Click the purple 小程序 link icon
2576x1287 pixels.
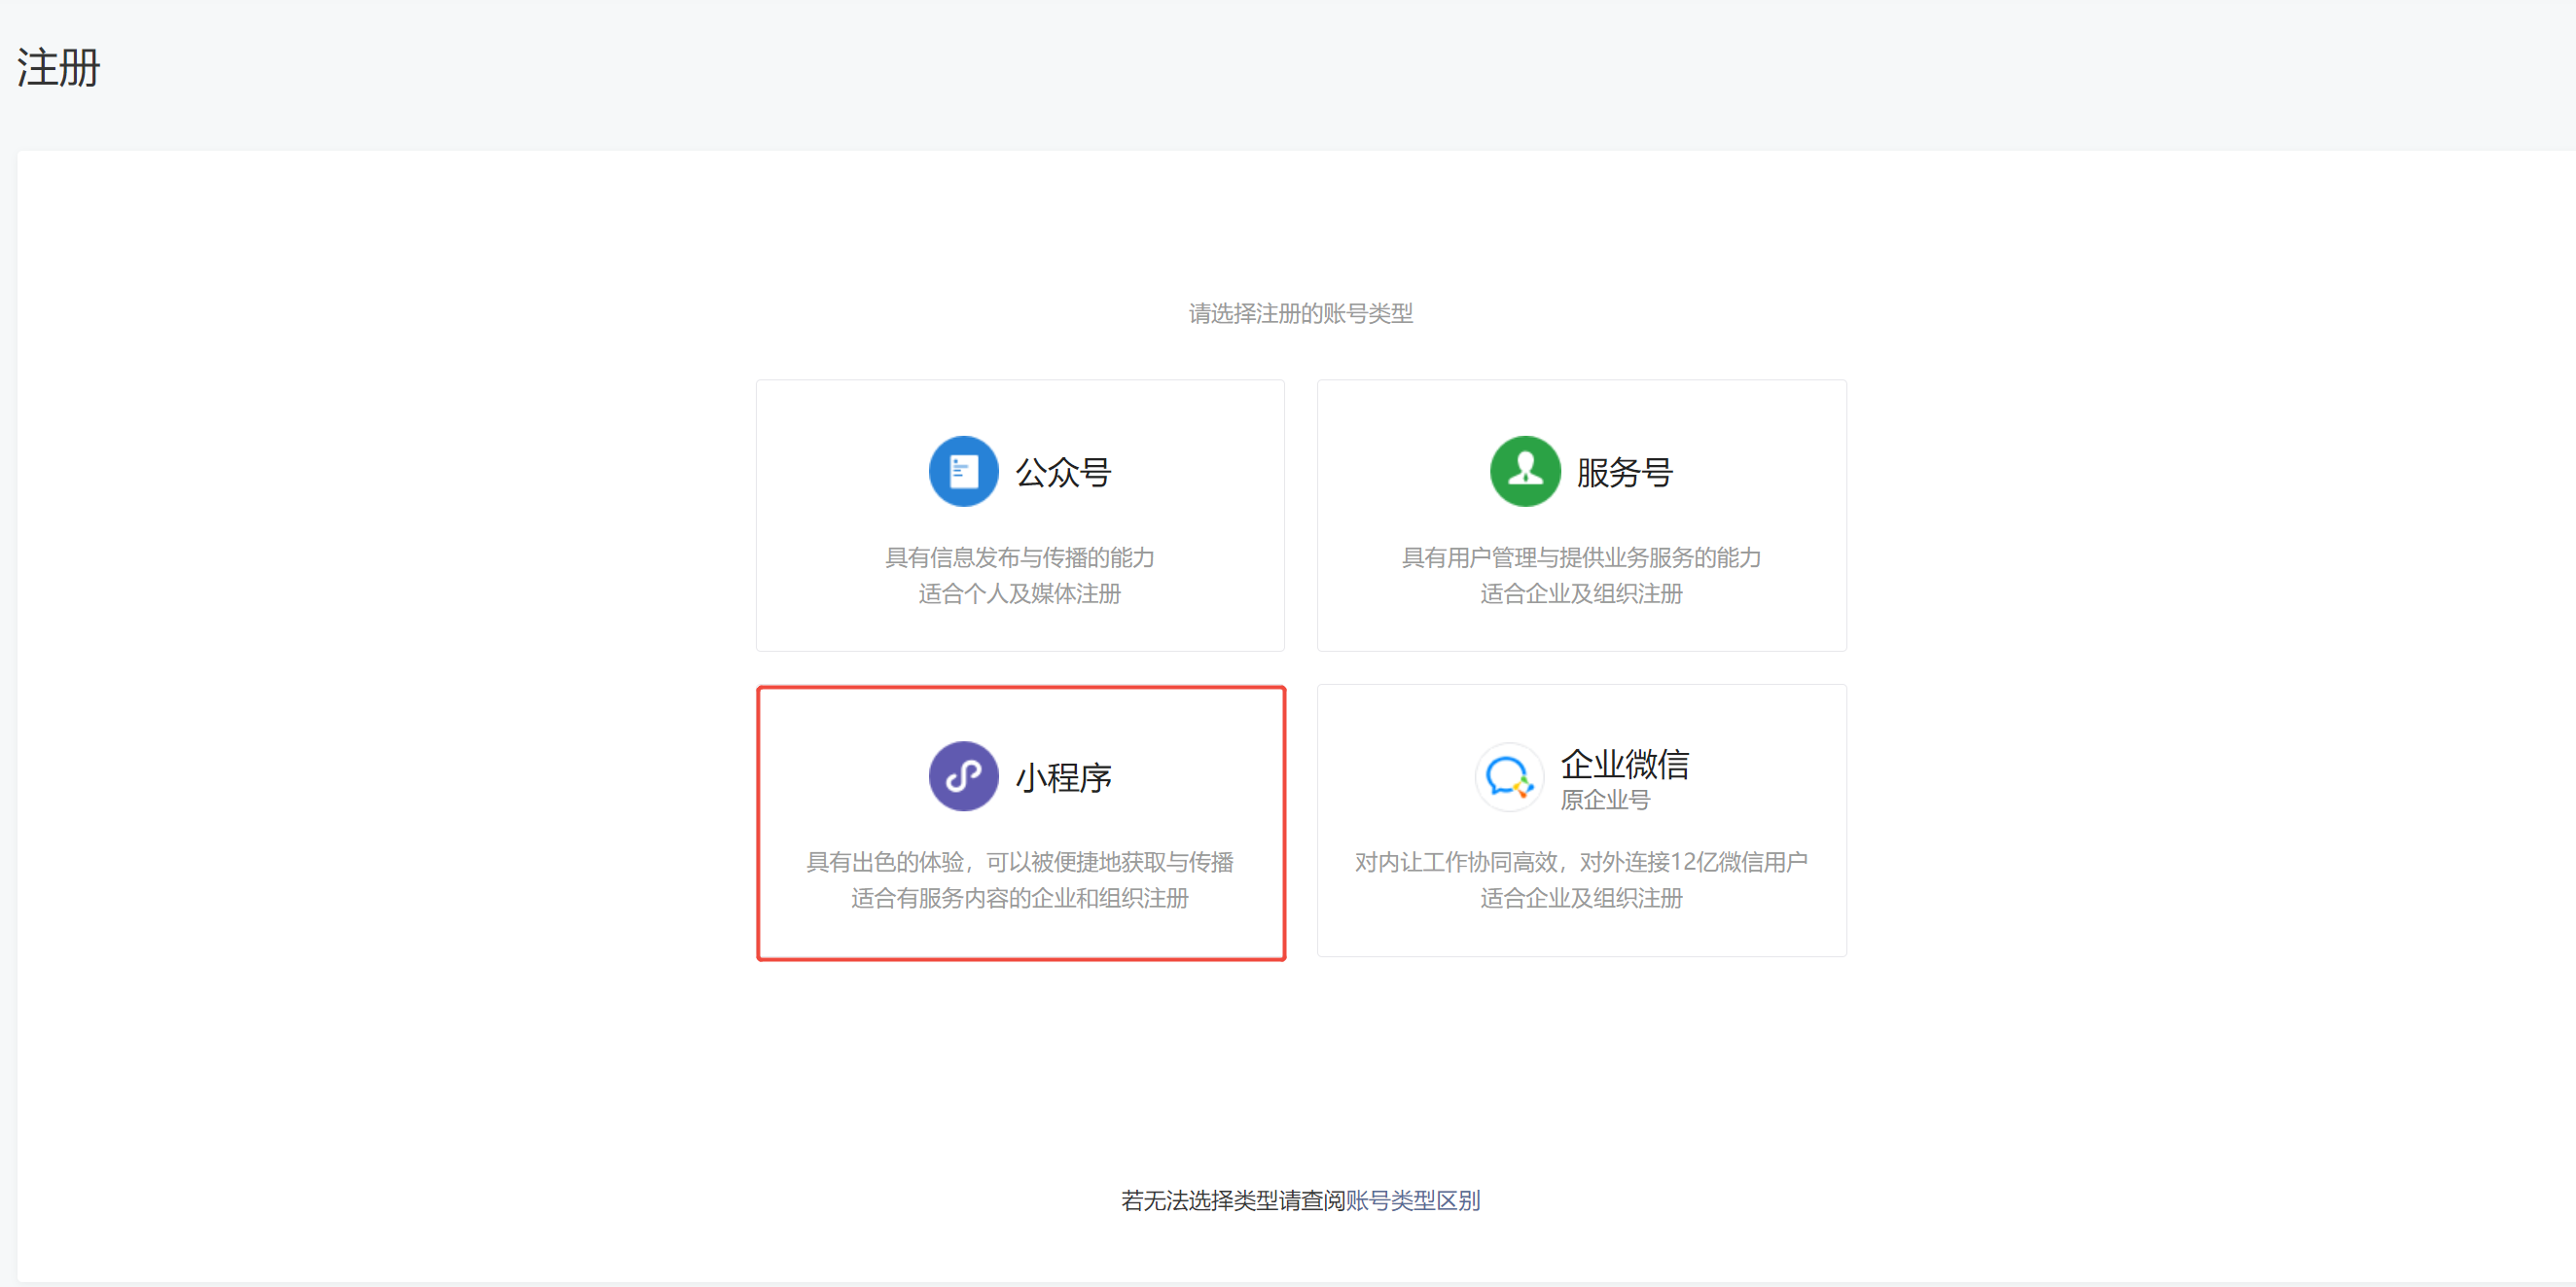[x=962, y=776]
